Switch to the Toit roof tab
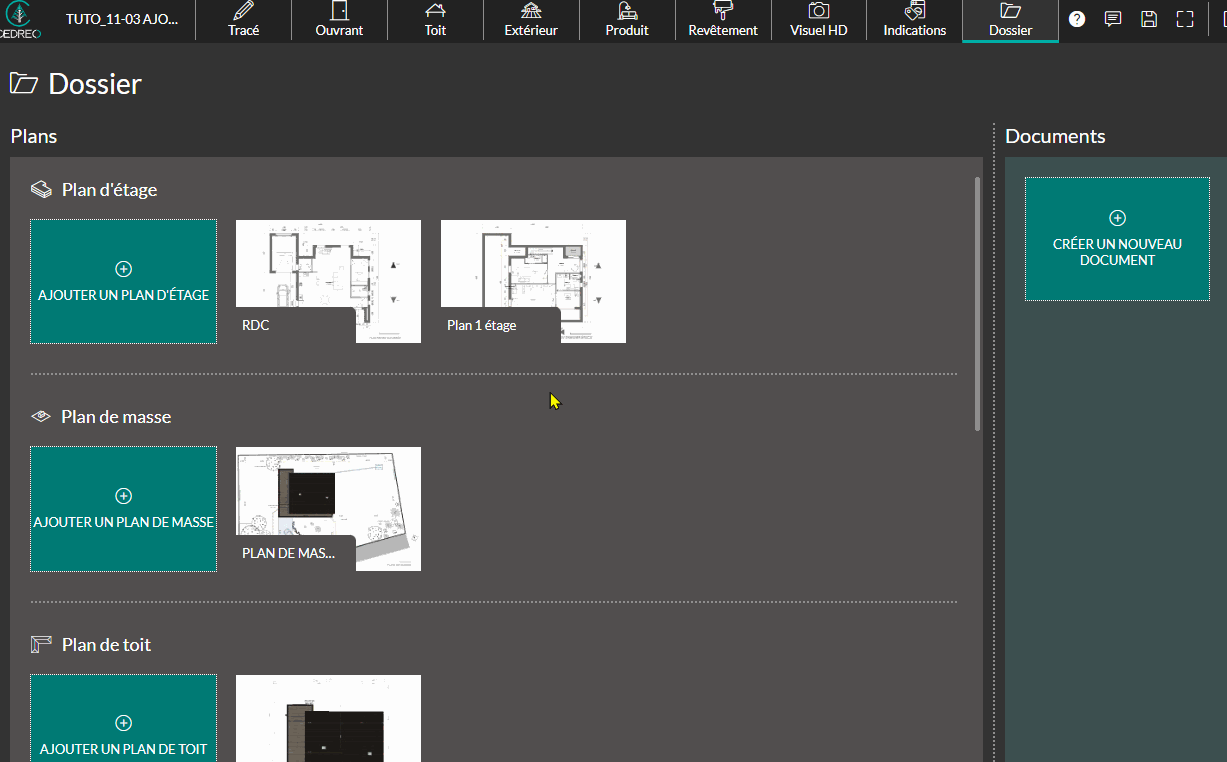The height and width of the screenshot is (762, 1227). (435, 20)
